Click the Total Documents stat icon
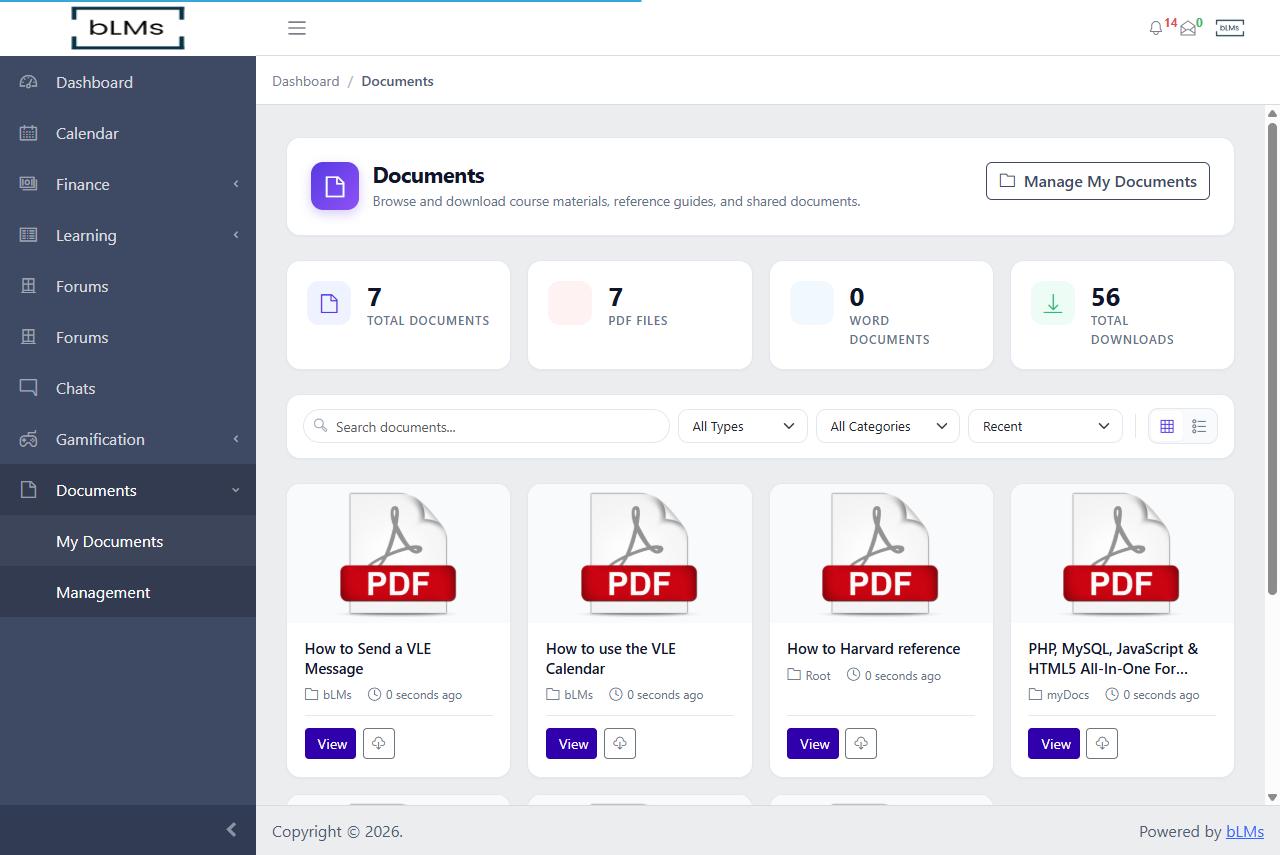This screenshot has height=855, width=1280. point(329,303)
